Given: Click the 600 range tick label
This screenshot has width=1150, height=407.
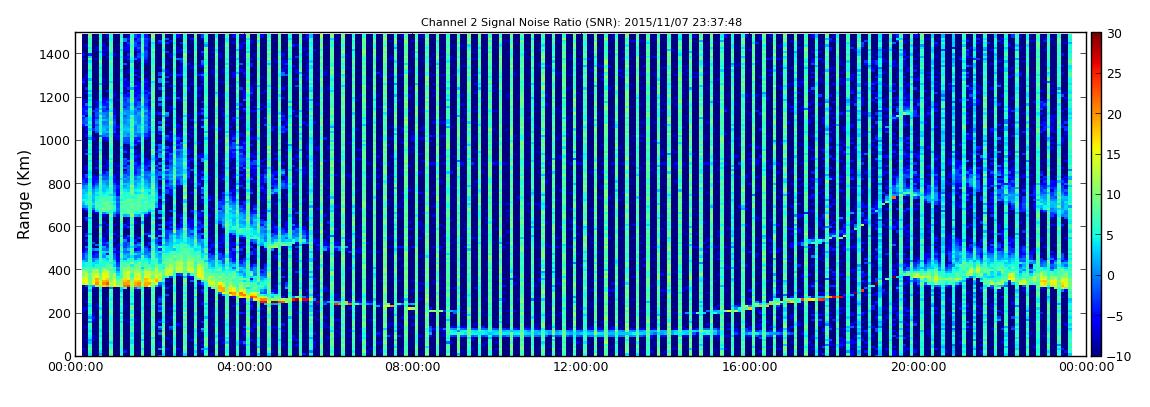Looking at the screenshot, I should pyautogui.click(x=59, y=227).
